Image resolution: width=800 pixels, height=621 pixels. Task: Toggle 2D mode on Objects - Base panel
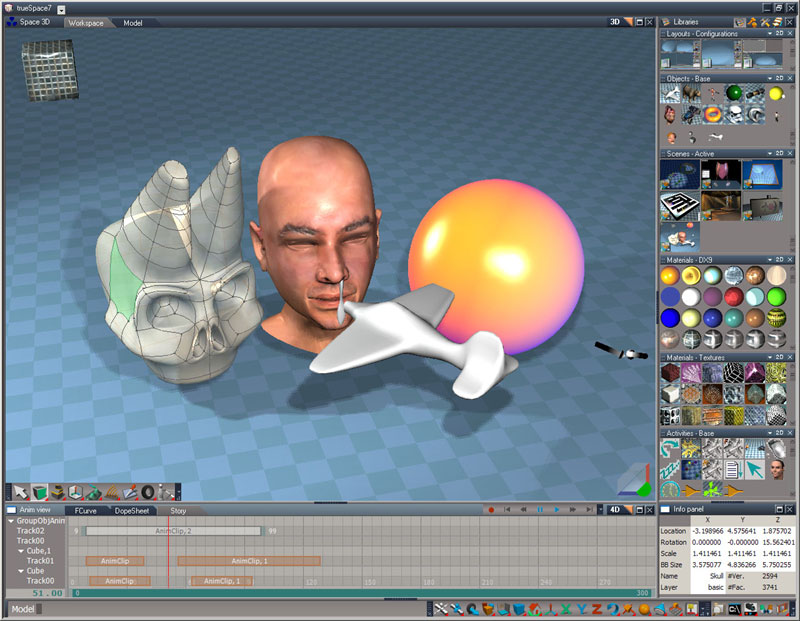(x=780, y=77)
